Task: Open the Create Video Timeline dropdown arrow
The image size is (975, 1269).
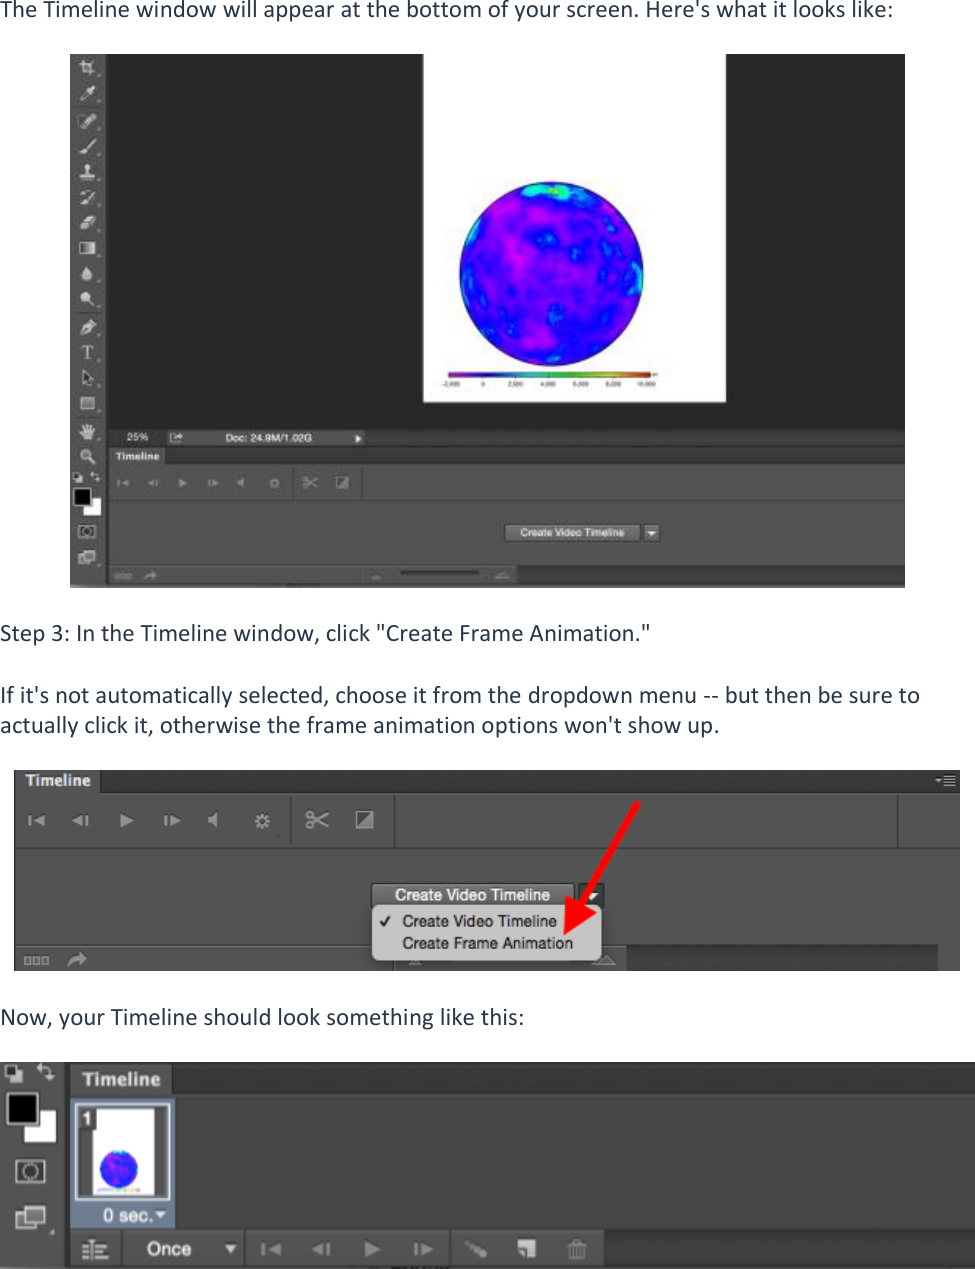Action: point(592,895)
